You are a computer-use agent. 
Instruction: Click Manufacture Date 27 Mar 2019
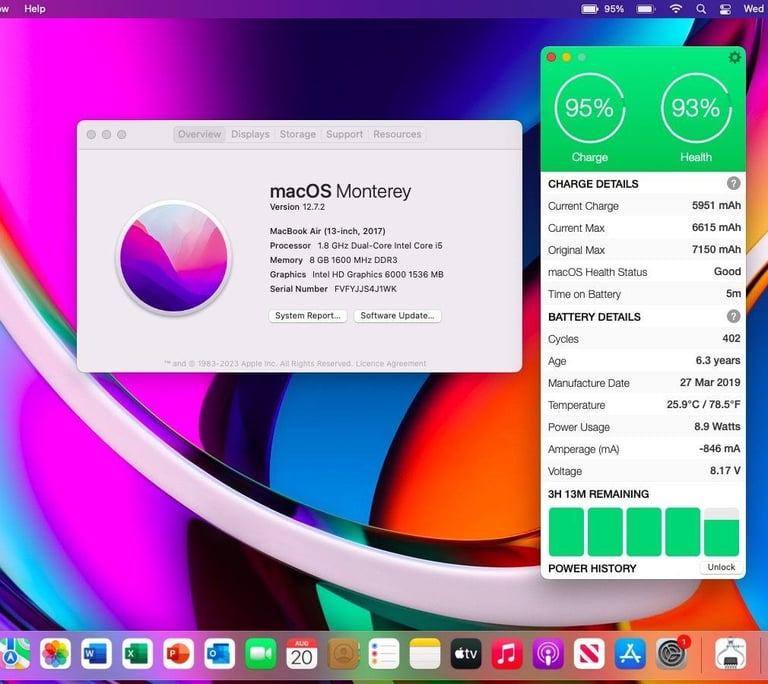click(710, 382)
